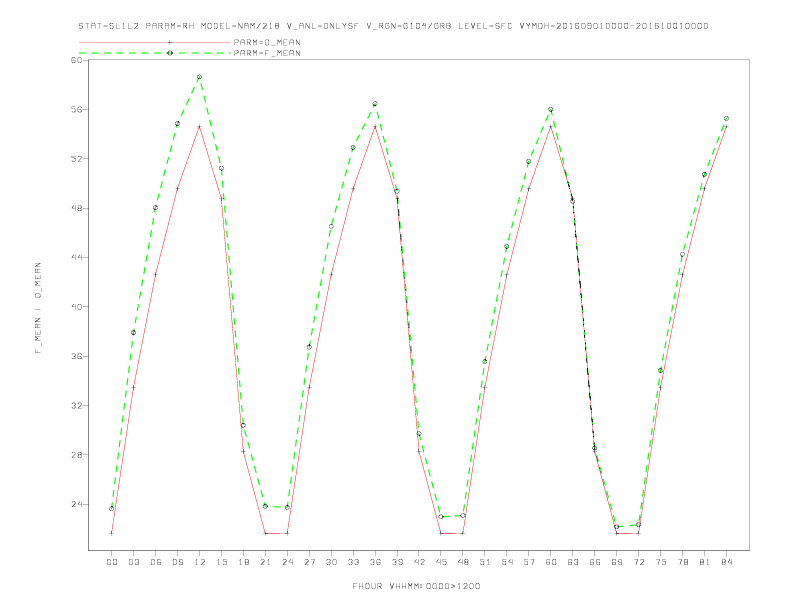Click x-axis tick label 06

[x=156, y=562]
